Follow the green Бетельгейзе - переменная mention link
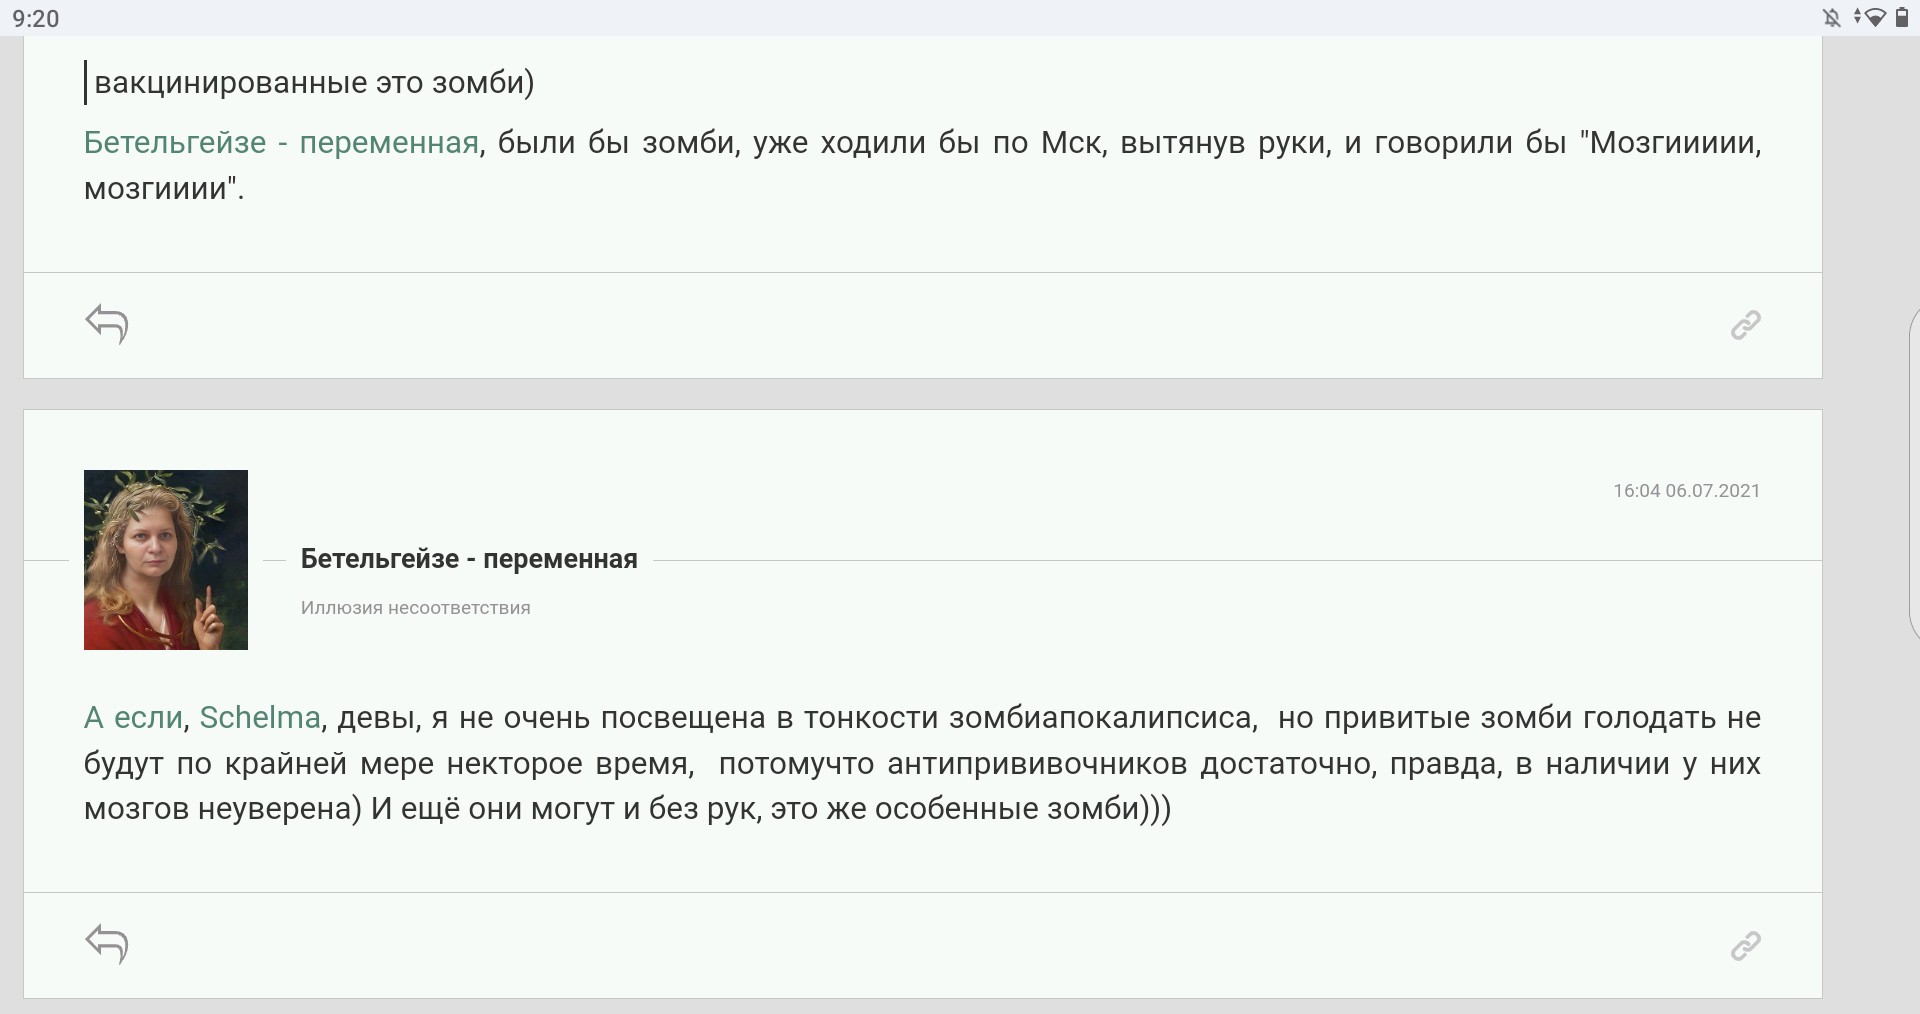This screenshot has width=1920, height=1014. coord(281,143)
